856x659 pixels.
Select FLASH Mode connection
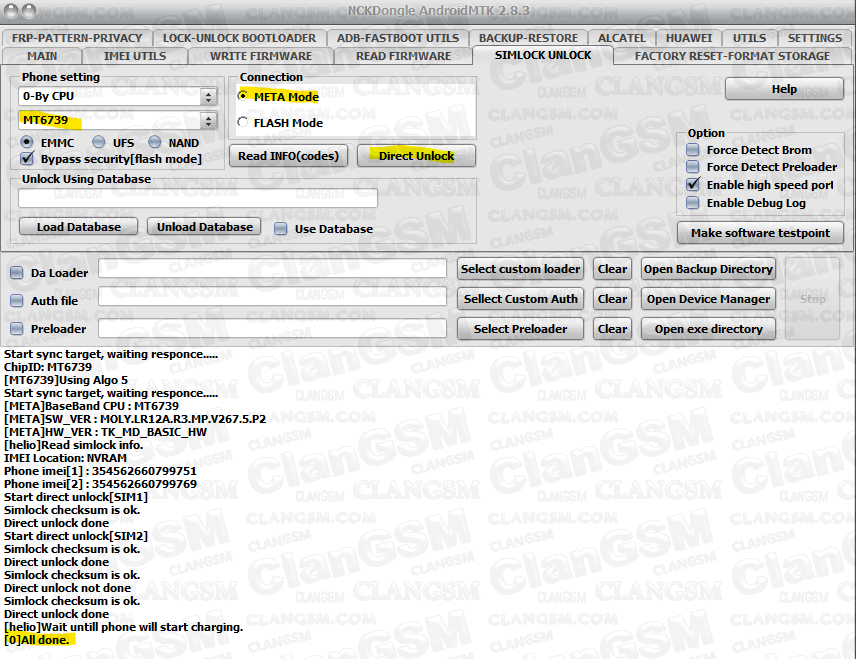(243, 122)
